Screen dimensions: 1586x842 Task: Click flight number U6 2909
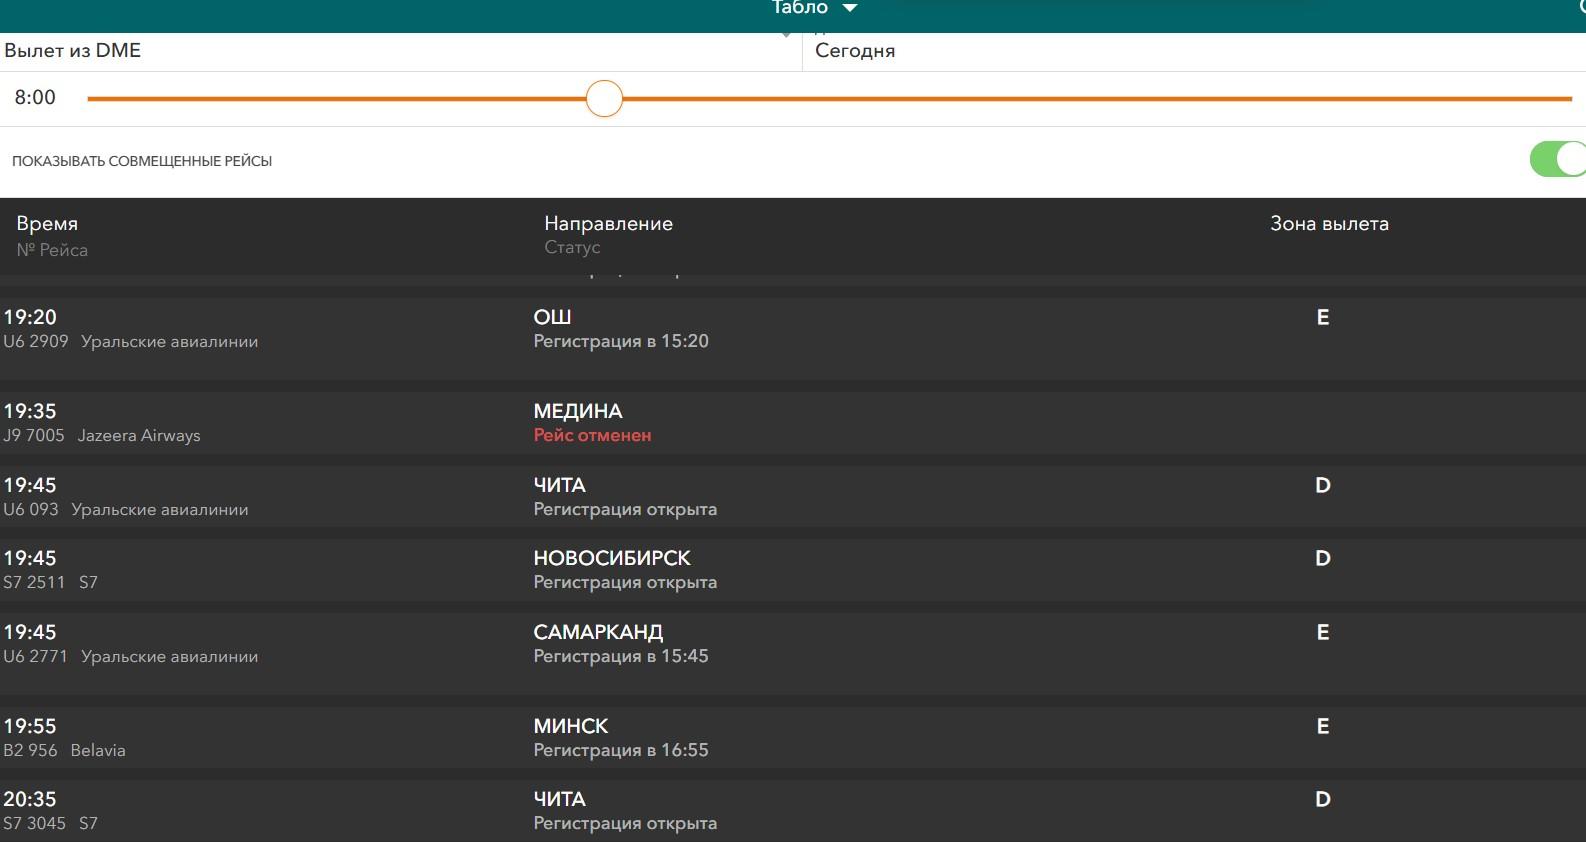36,342
